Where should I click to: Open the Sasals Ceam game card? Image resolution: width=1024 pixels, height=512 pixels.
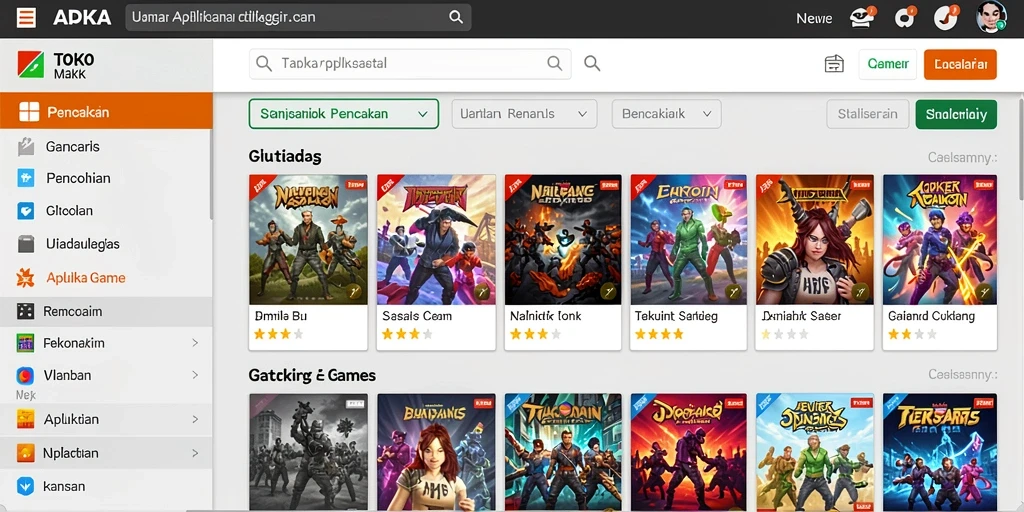(436, 262)
